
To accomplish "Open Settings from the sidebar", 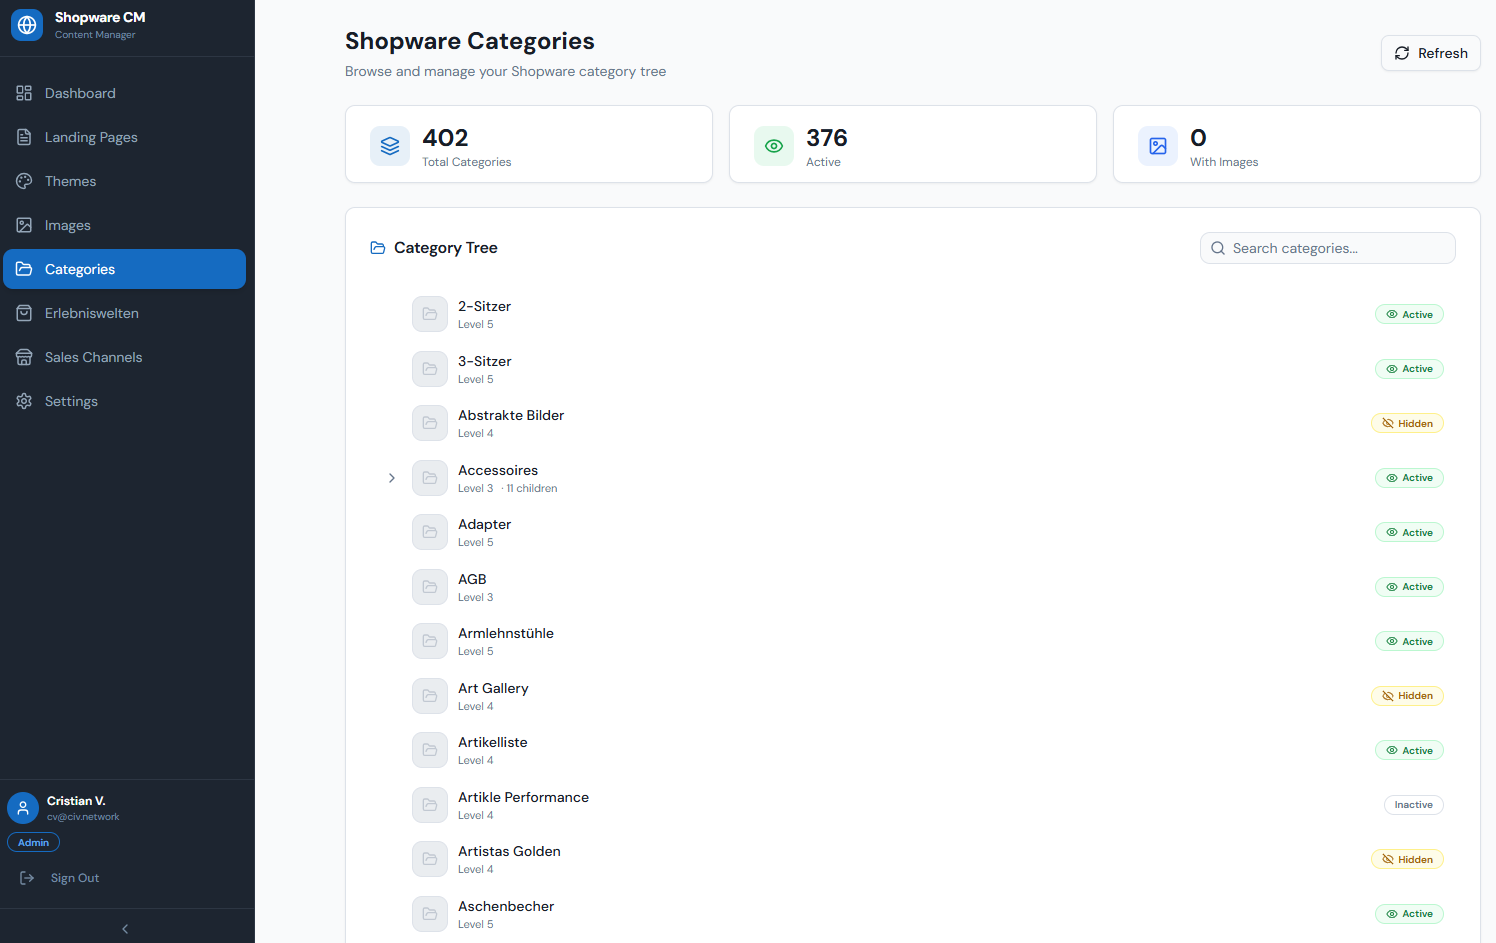I will pyautogui.click(x=125, y=401).
